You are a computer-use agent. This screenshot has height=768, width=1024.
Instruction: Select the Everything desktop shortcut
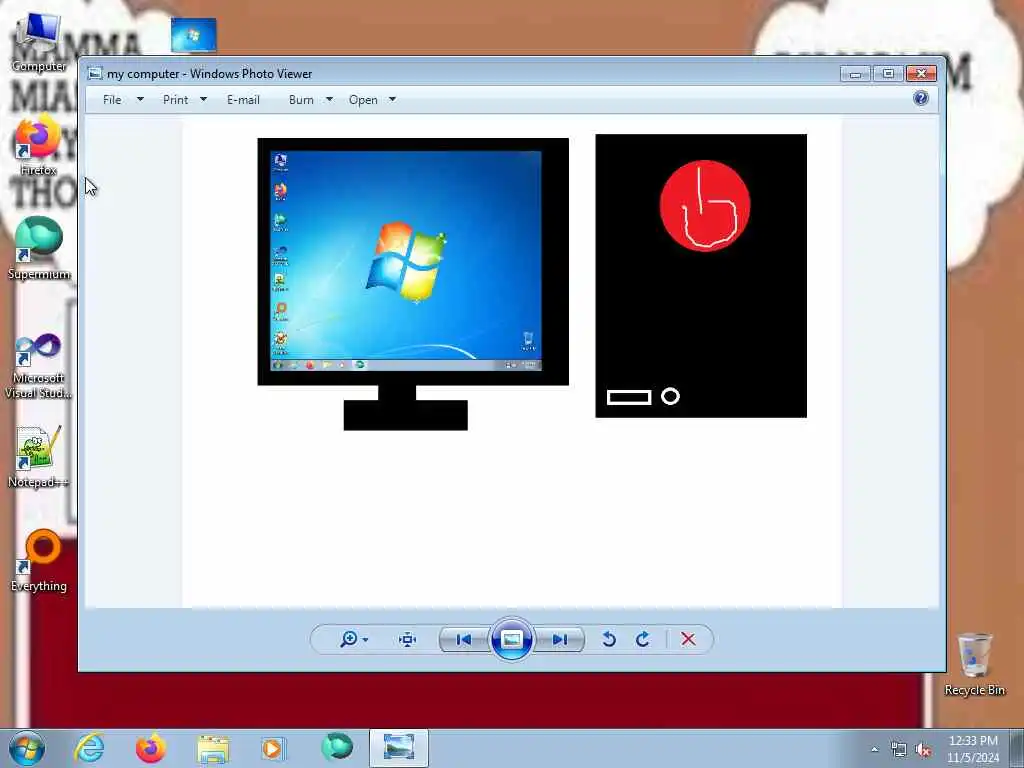39,560
